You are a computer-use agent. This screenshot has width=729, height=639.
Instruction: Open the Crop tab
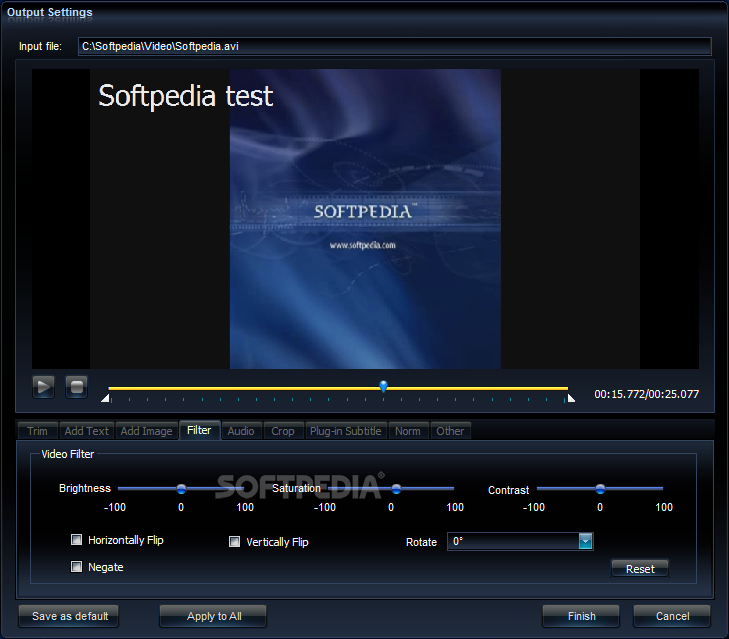click(283, 431)
